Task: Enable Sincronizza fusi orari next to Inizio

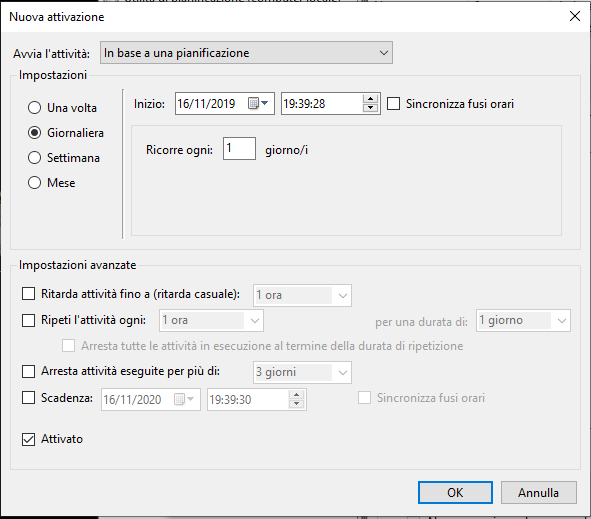Action: point(393,104)
